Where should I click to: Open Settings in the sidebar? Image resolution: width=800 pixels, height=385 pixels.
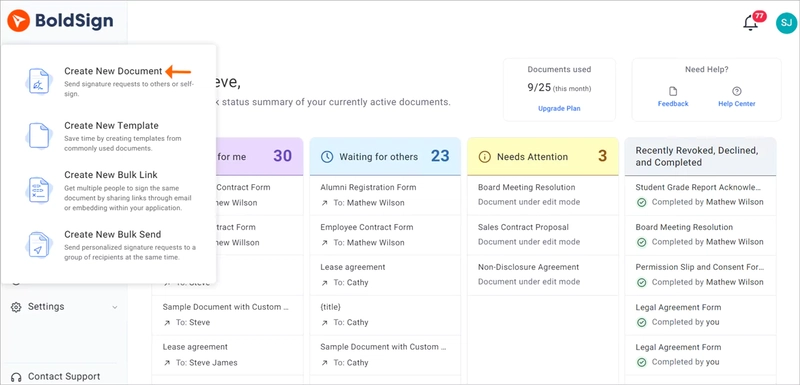(x=46, y=306)
